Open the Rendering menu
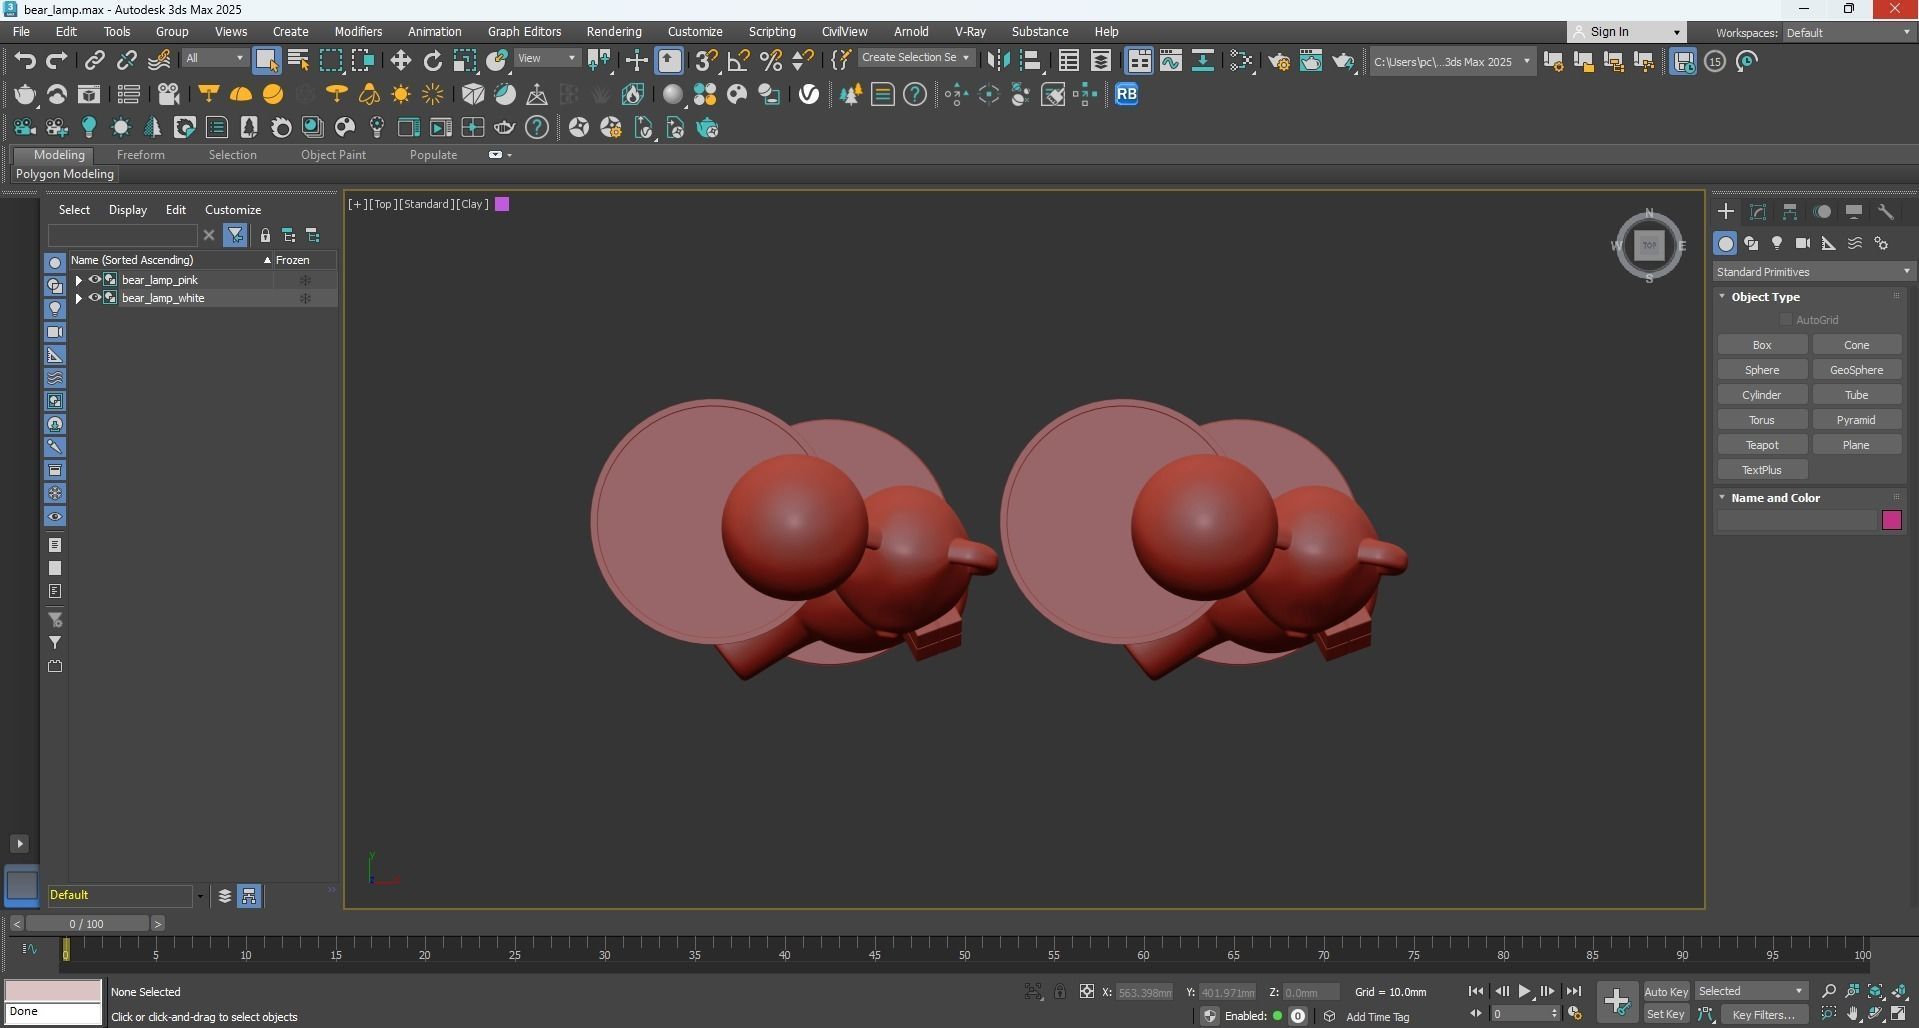 point(614,32)
